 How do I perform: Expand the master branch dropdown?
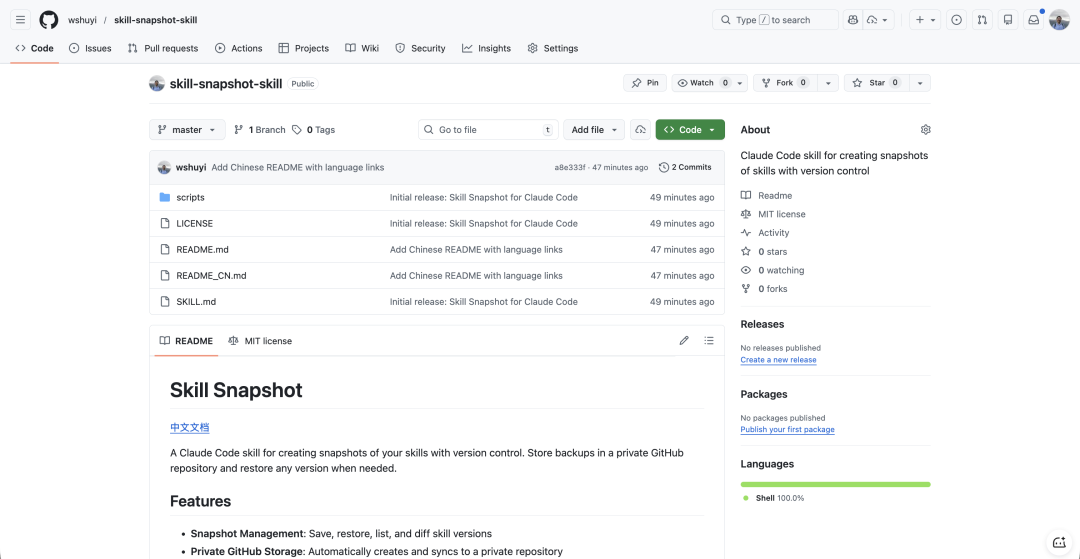tap(186, 130)
